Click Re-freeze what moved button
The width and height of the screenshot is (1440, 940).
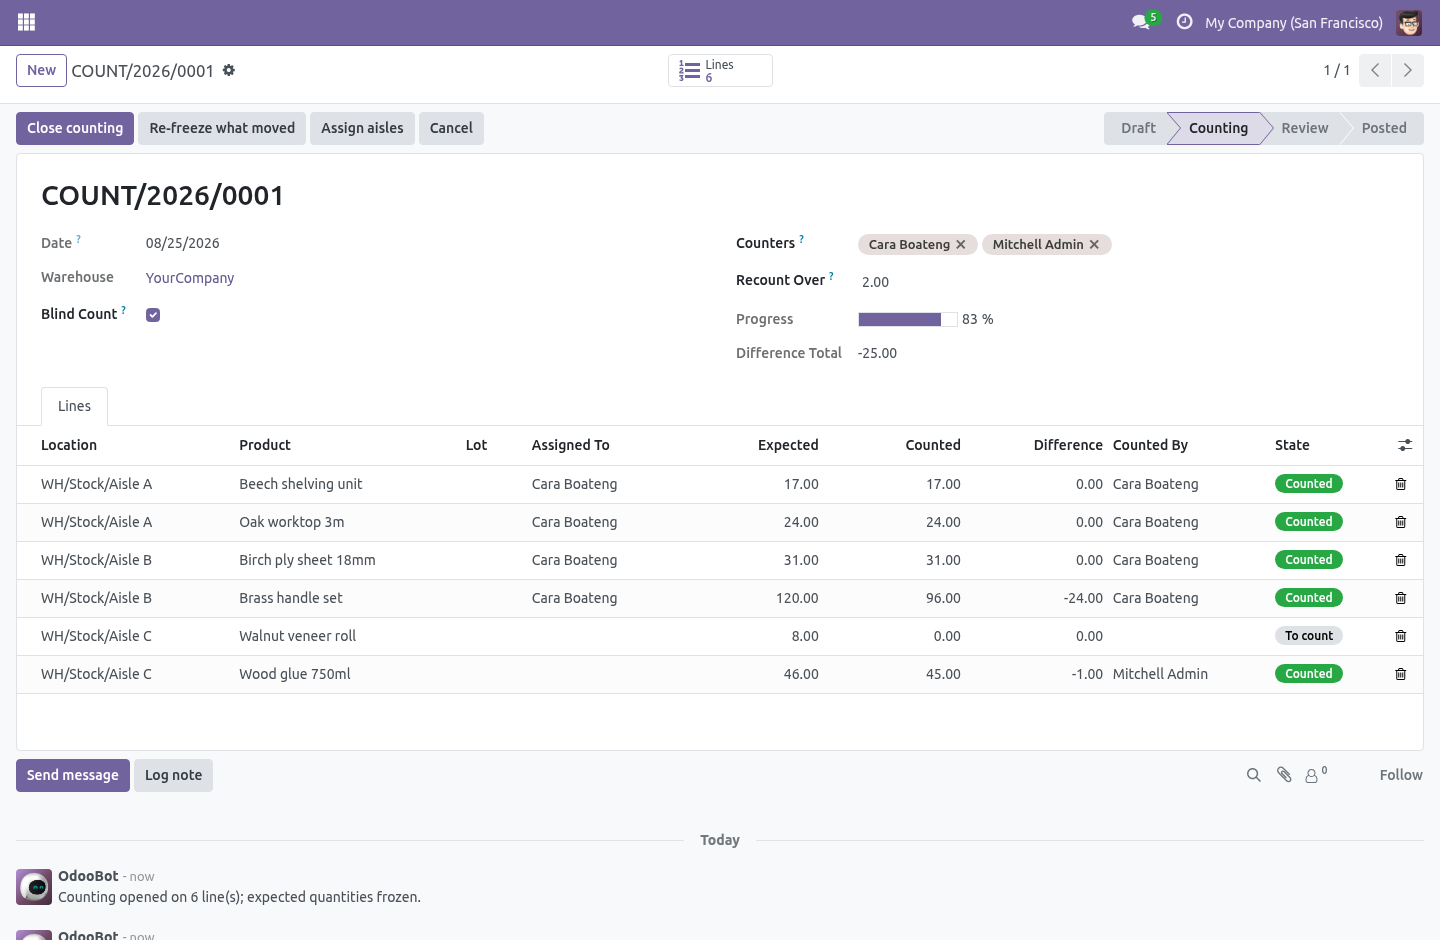(x=222, y=128)
